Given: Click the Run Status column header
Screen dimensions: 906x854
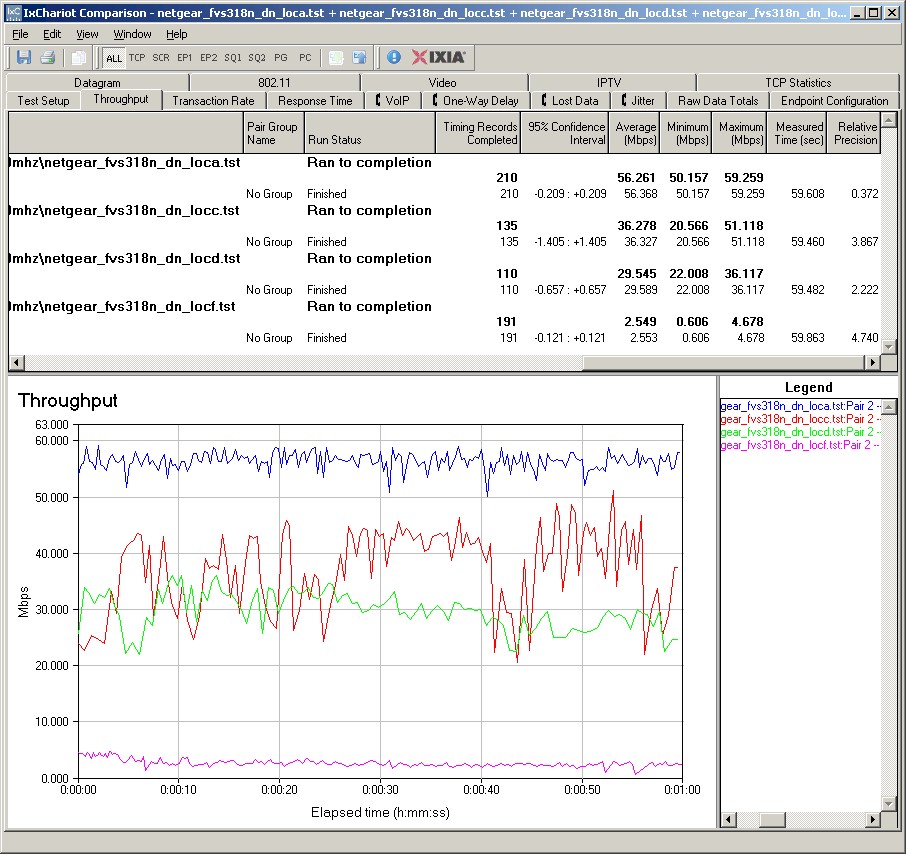Looking at the screenshot, I should [x=369, y=133].
